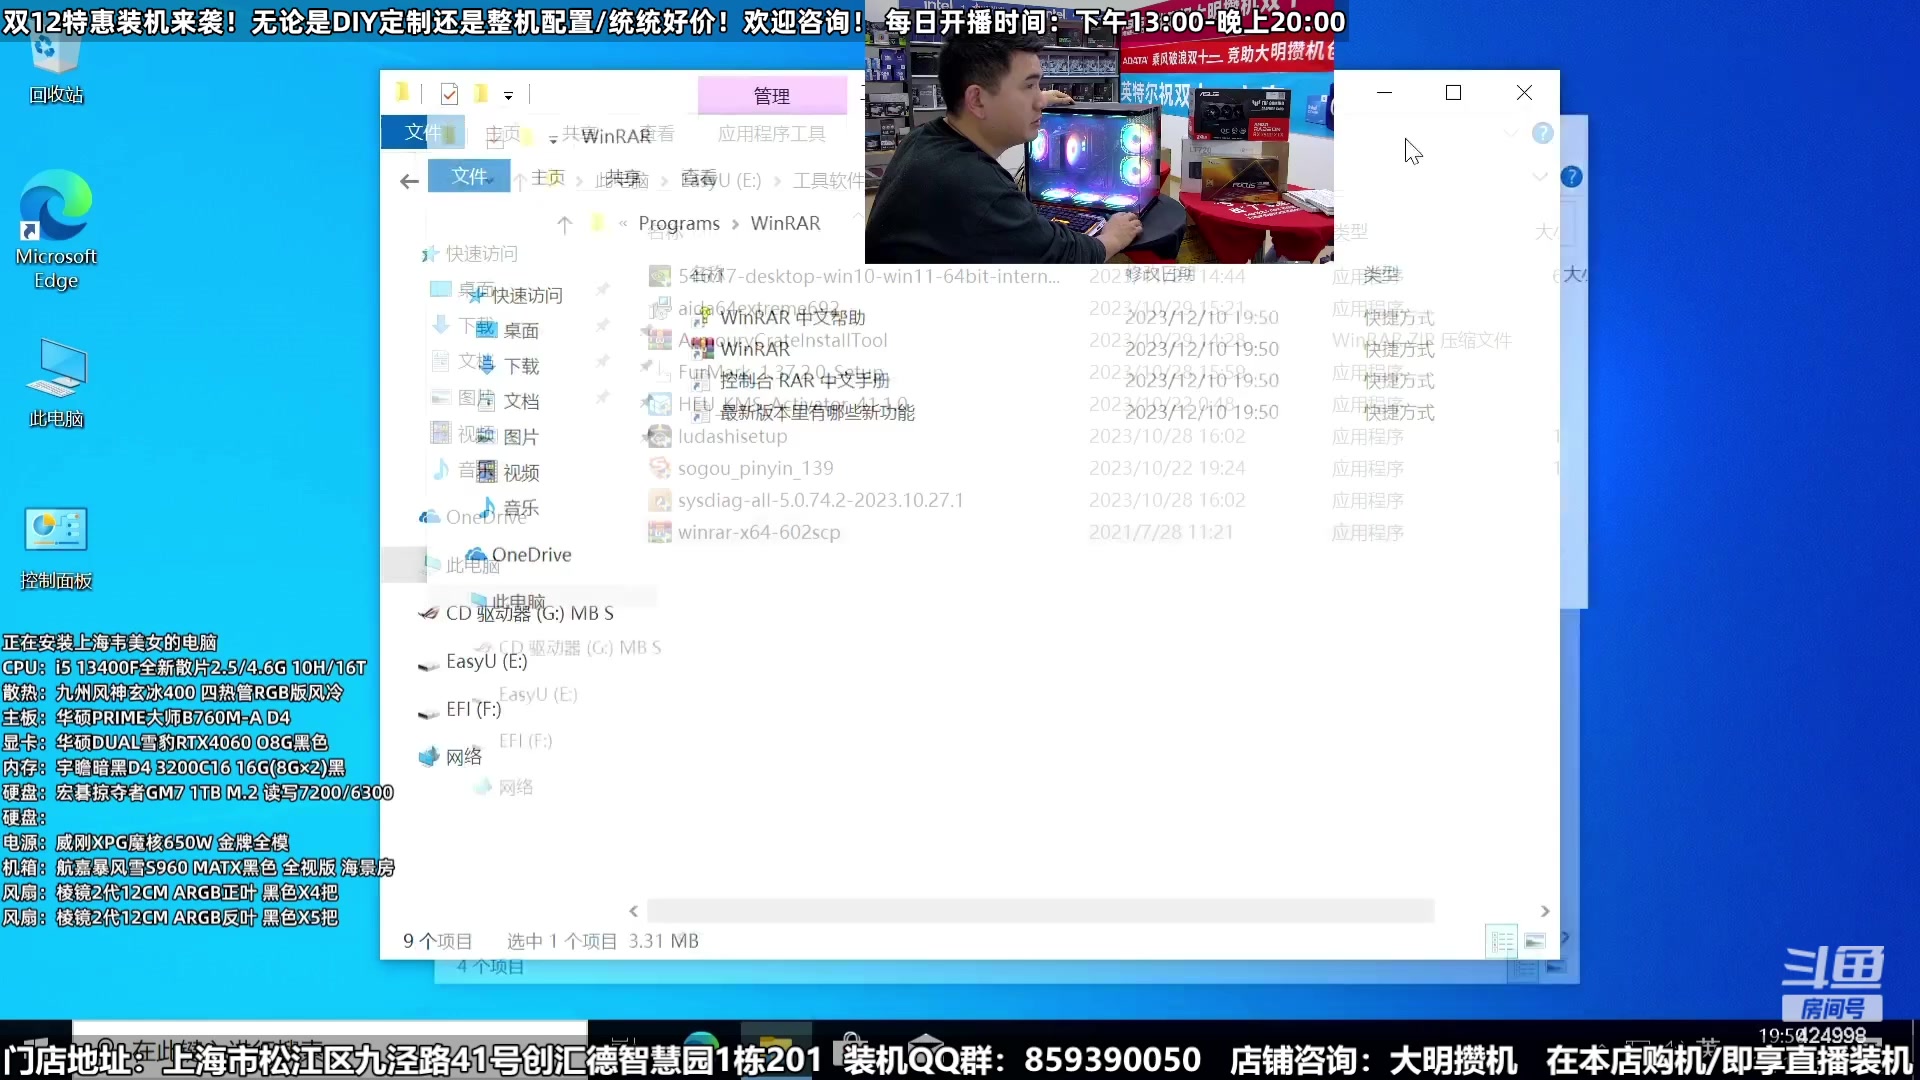Viewport: 1920px width, 1080px height.
Task: Switch to large thumbnails view in status bar
Action: (1536, 941)
